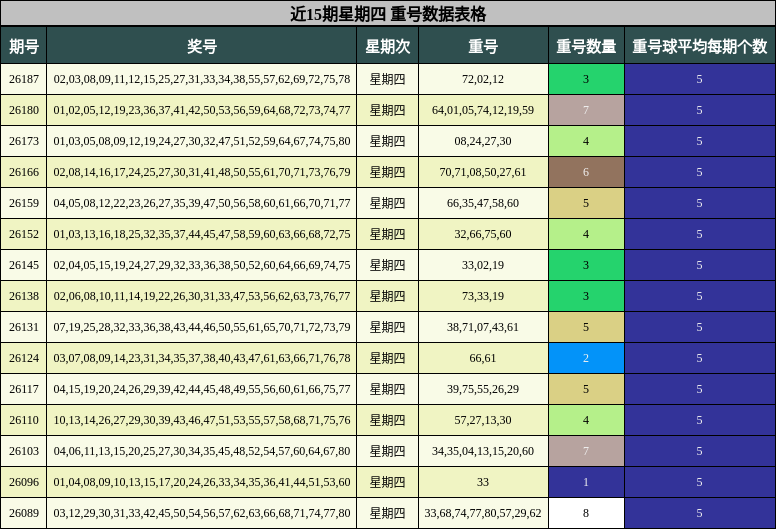The image size is (776, 529).
Task: Select period number 26152
Action: point(24,234)
